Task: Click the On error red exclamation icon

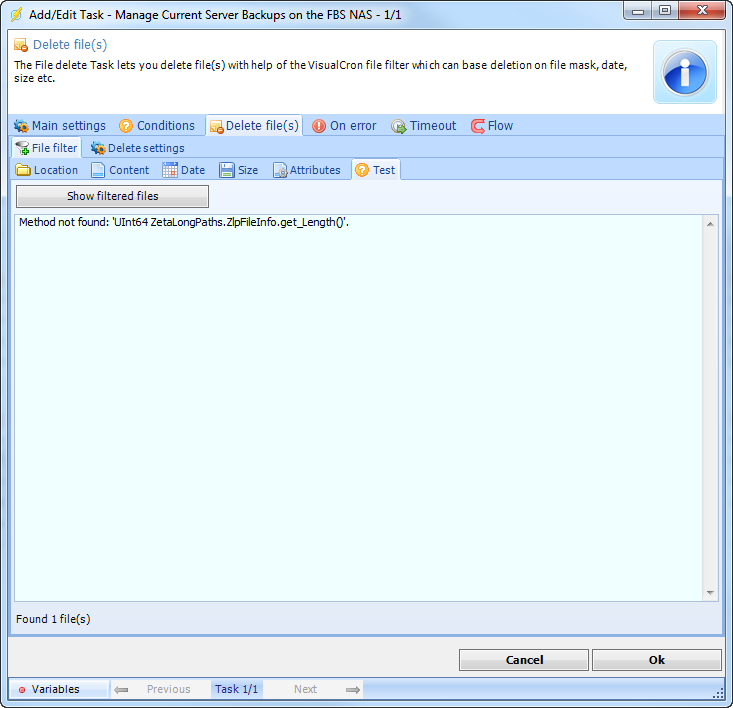Action: (x=319, y=126)
